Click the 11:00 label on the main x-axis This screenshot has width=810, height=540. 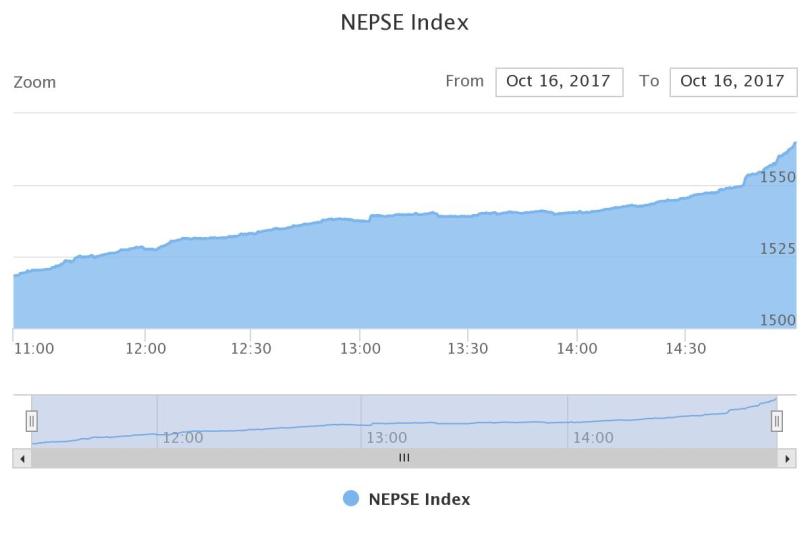pos(34,349)
